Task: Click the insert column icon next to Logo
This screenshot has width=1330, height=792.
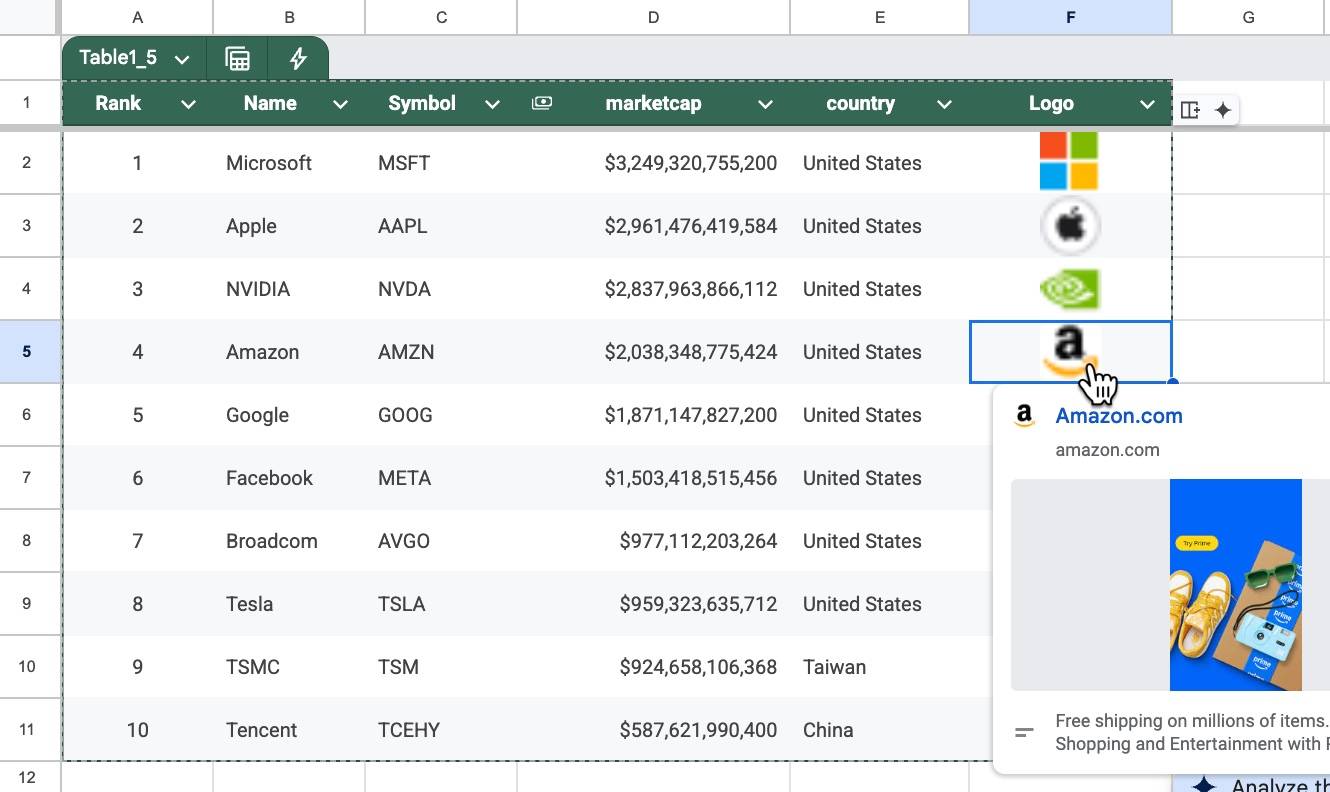Action: click(x=1190, y=110)
